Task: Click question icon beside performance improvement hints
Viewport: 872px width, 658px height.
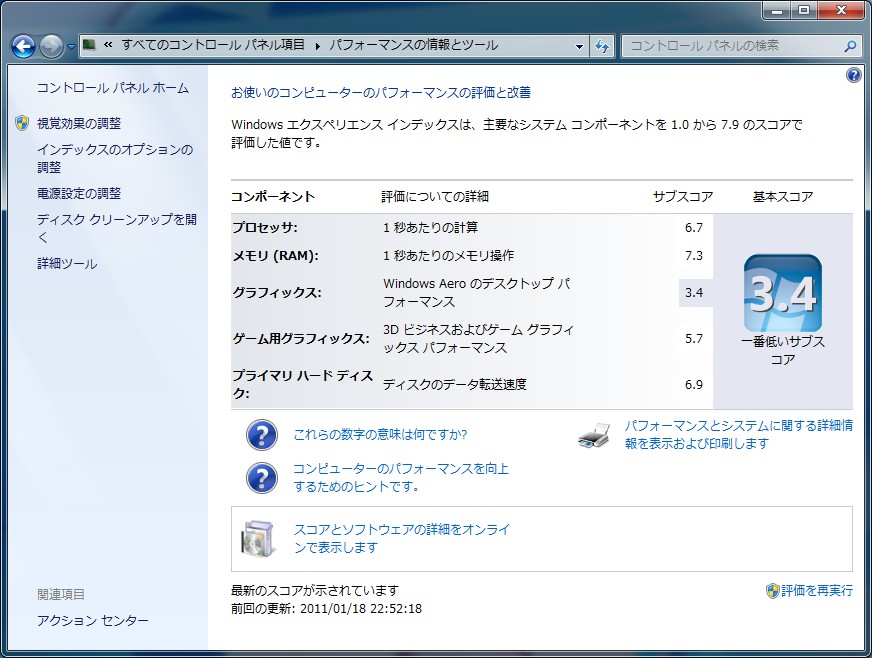Action: pyautogui.click(x=261, y=478)
